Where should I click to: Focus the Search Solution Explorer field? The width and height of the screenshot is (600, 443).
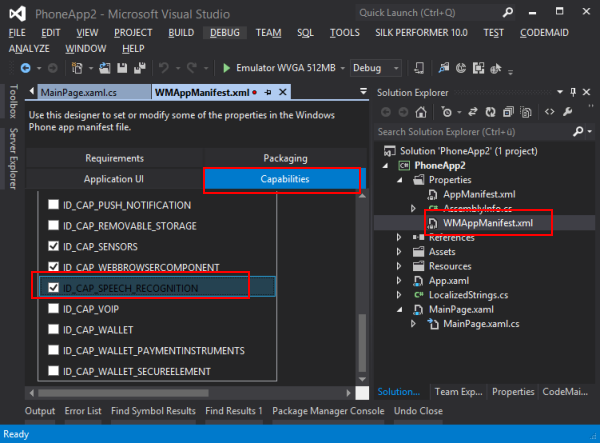pos(474,132)
